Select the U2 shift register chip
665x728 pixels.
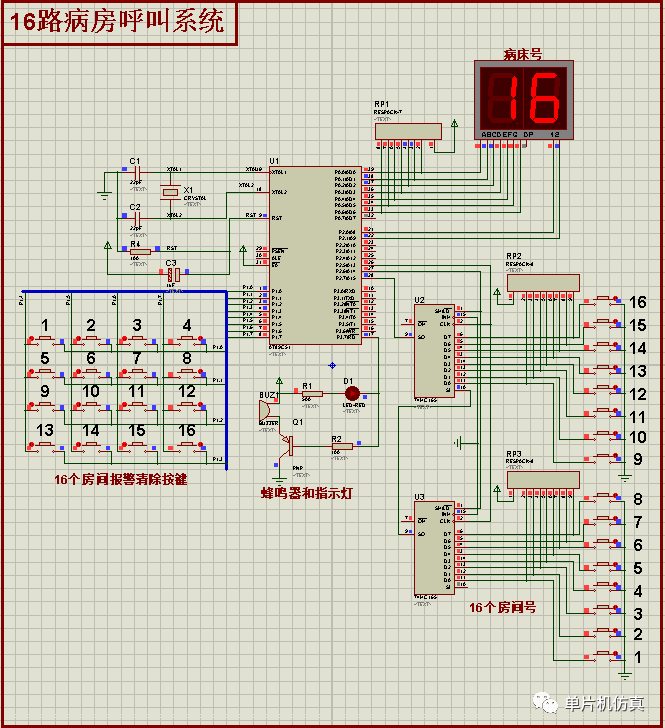[434, 351]
